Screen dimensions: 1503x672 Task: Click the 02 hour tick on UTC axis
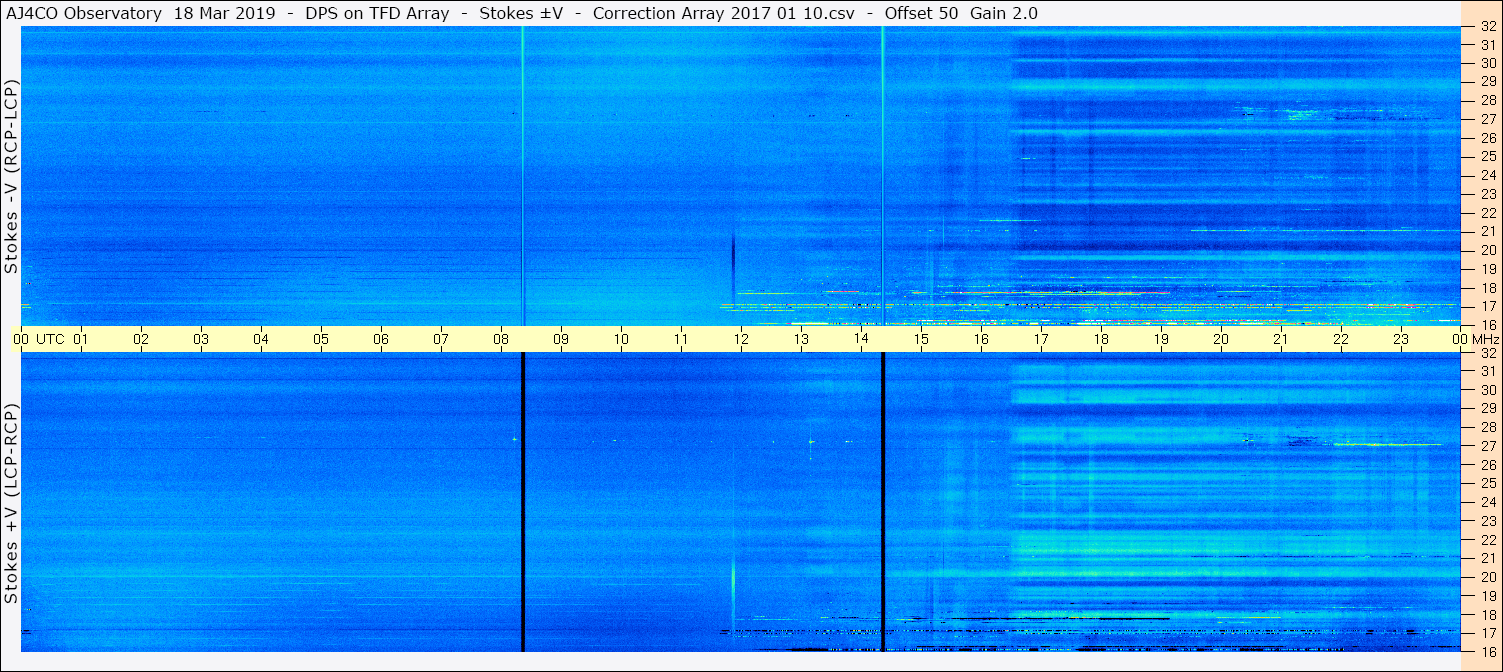[141, 339]
